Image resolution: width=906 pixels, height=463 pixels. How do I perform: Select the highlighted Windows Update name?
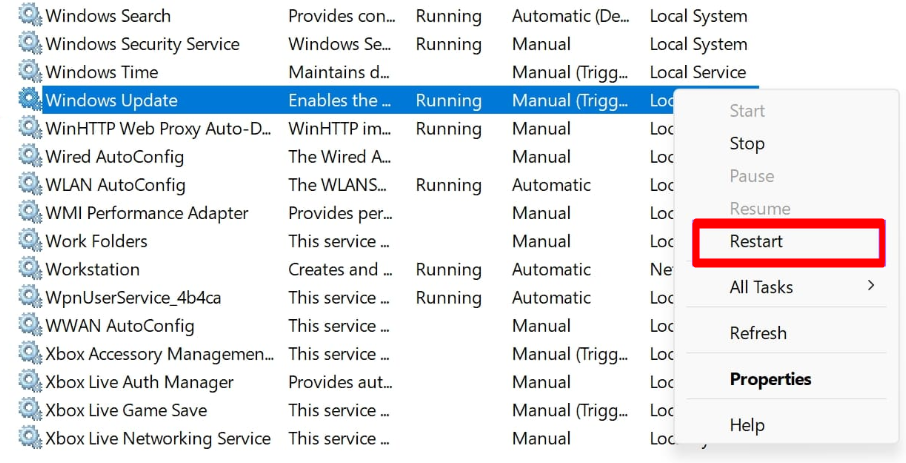[112, 101]
